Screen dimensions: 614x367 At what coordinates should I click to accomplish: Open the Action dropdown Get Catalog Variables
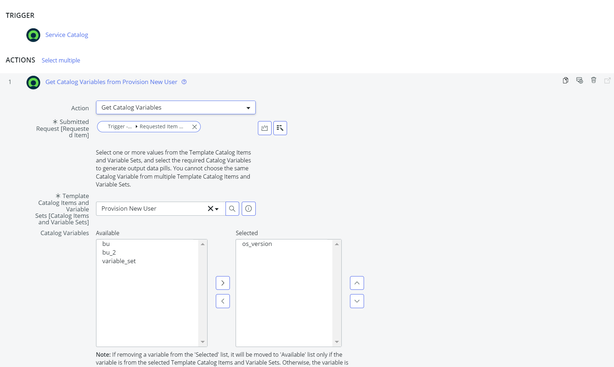176,107
